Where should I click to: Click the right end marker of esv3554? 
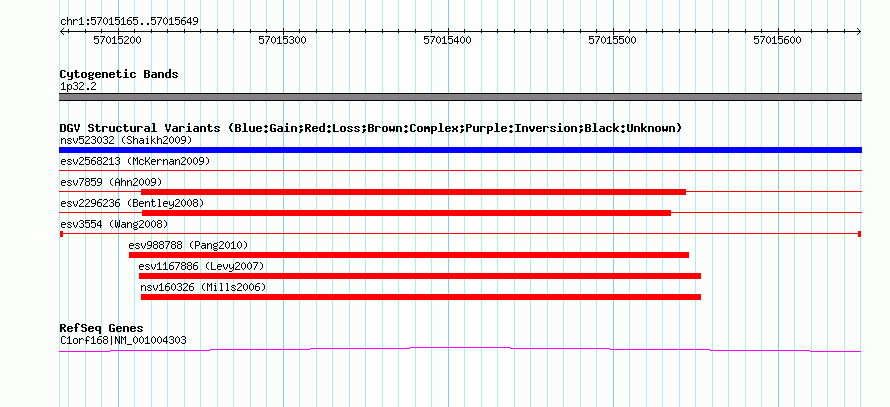pyautogui.click(x=860, y=234)
